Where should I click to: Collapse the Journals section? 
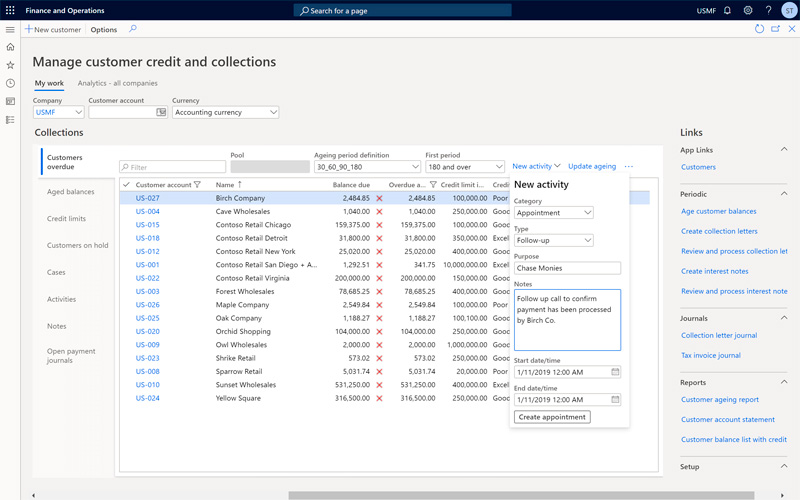pyautogui.click(x=784, y=318)
